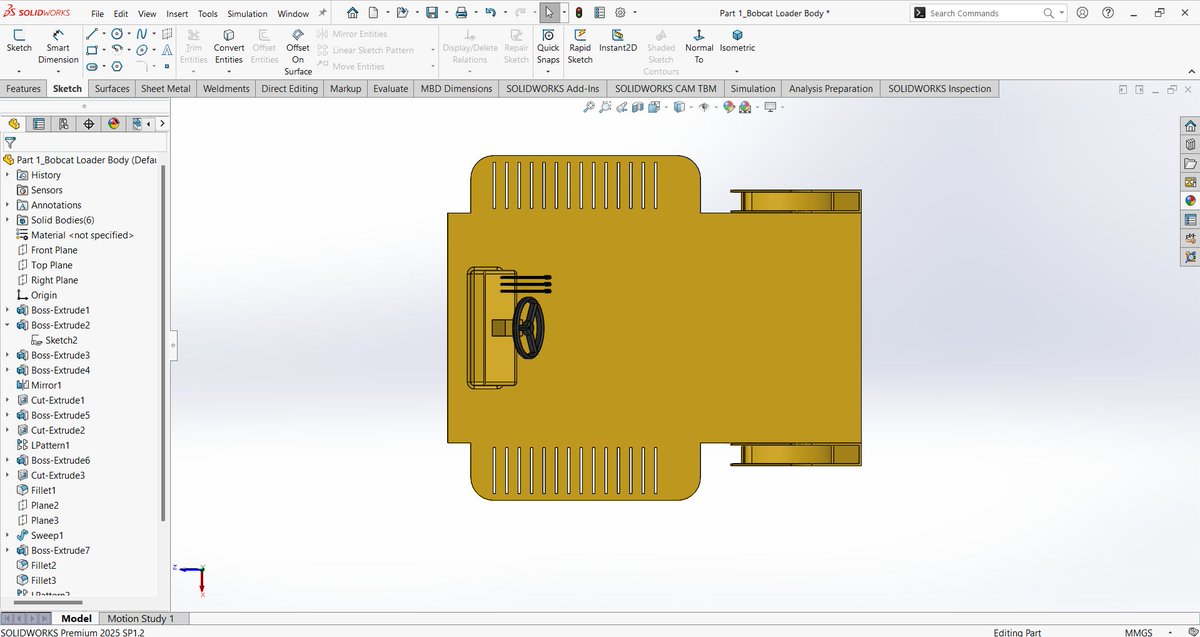1200x637 pixels.
Task: Click the Rebuild traffic light icon
Action: tap(578, 13)
